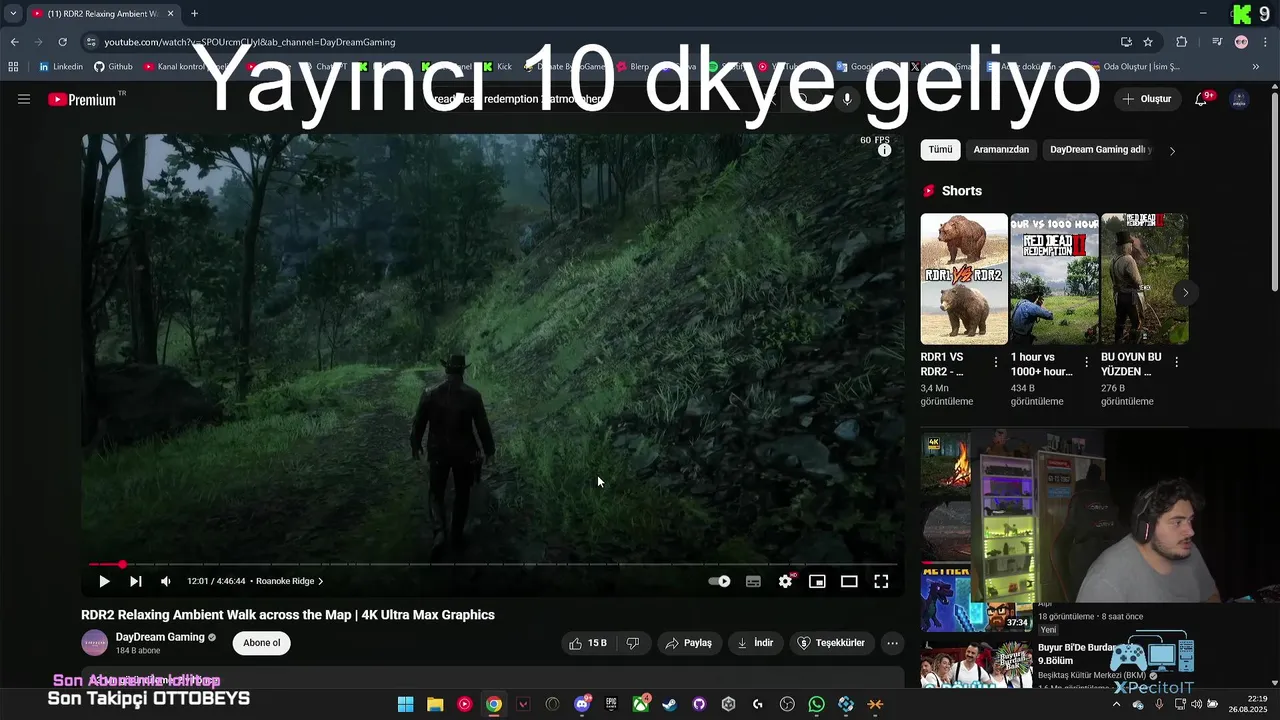The height and width of the screenshot is (720, 1280).
Task: Open a new Chrome tab
Action: coord(194,14)
